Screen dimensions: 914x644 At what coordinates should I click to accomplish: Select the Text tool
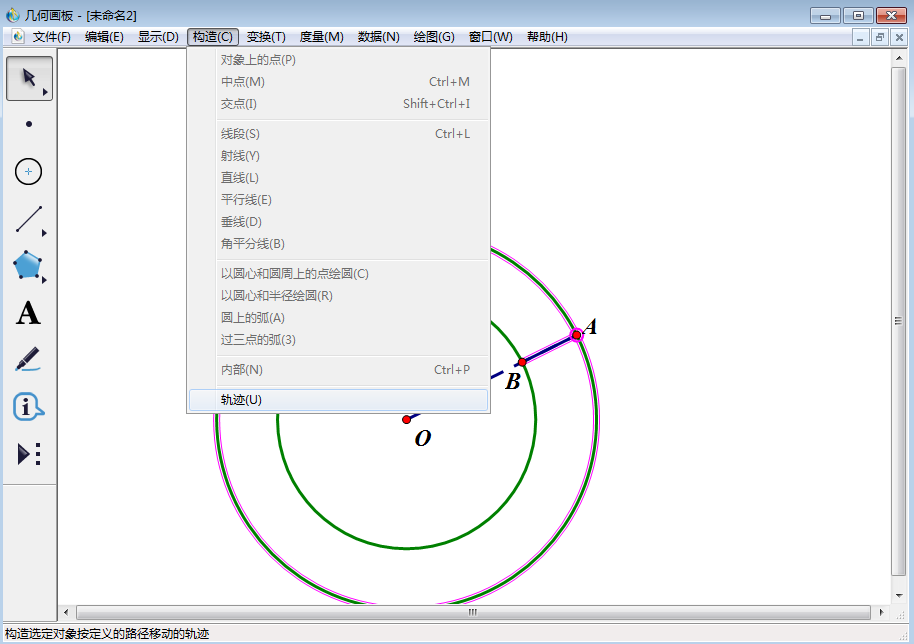click(28, 313)
